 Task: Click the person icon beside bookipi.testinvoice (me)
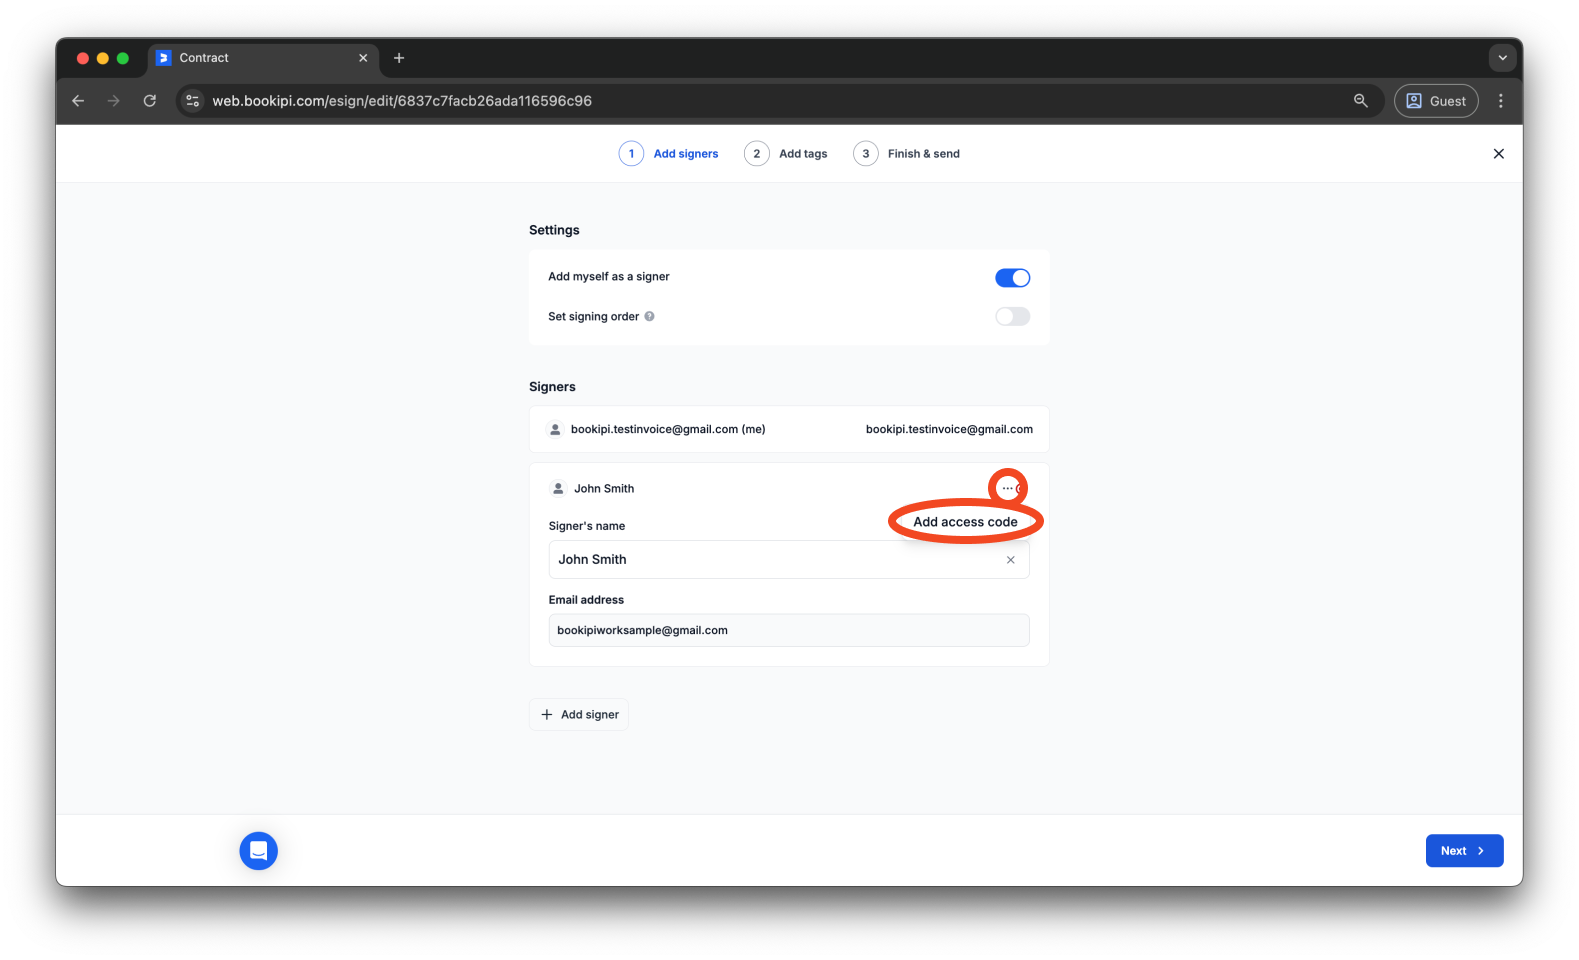click(555, 429)
